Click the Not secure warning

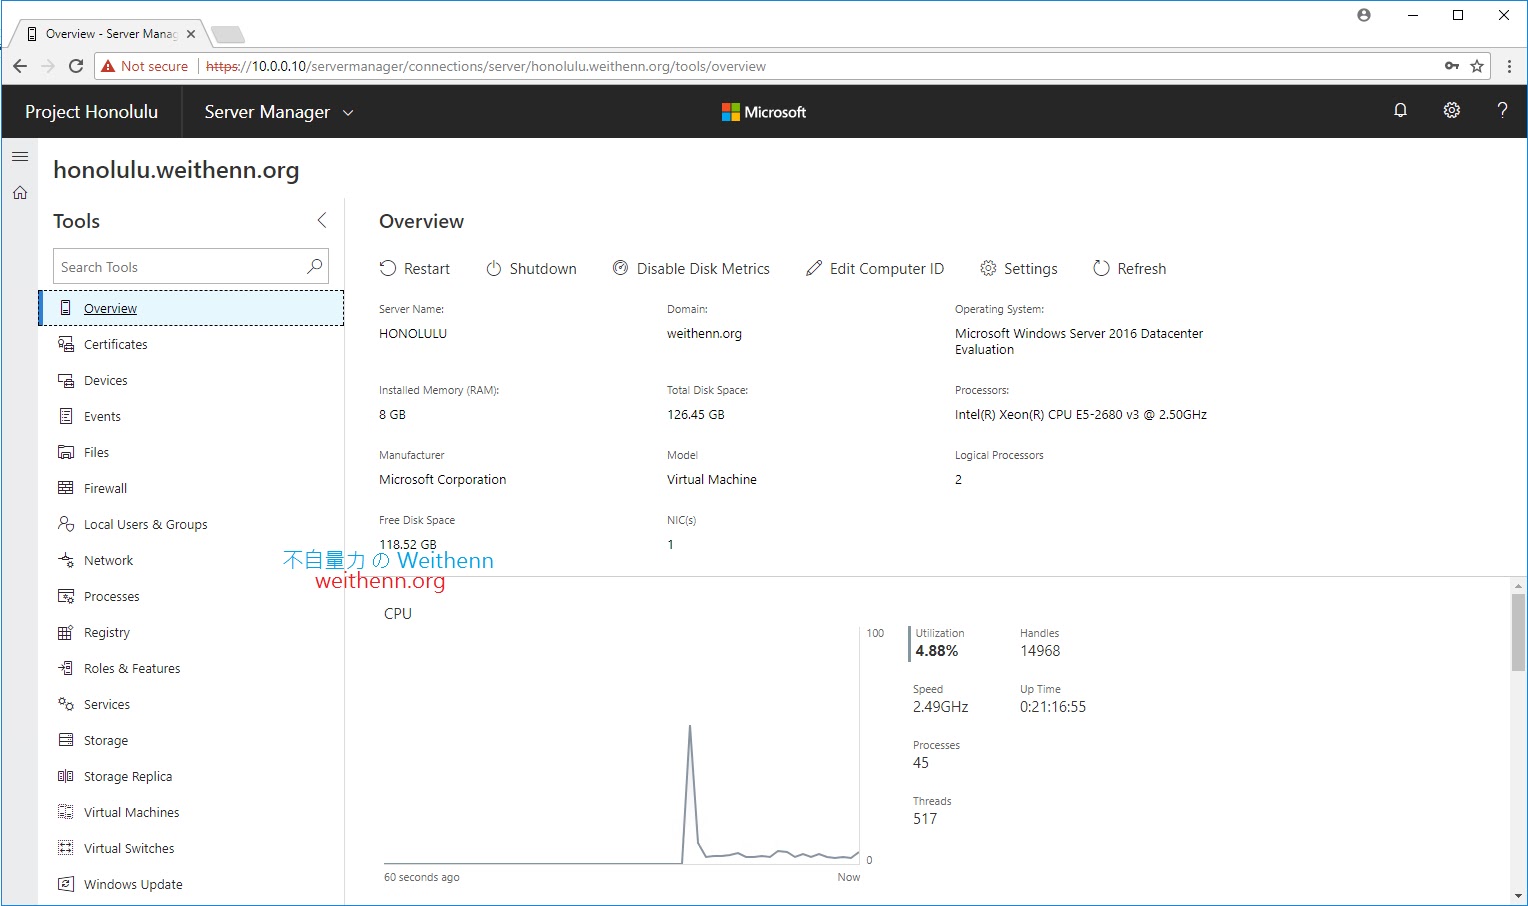pyautogui.click(x=145, y=66)
